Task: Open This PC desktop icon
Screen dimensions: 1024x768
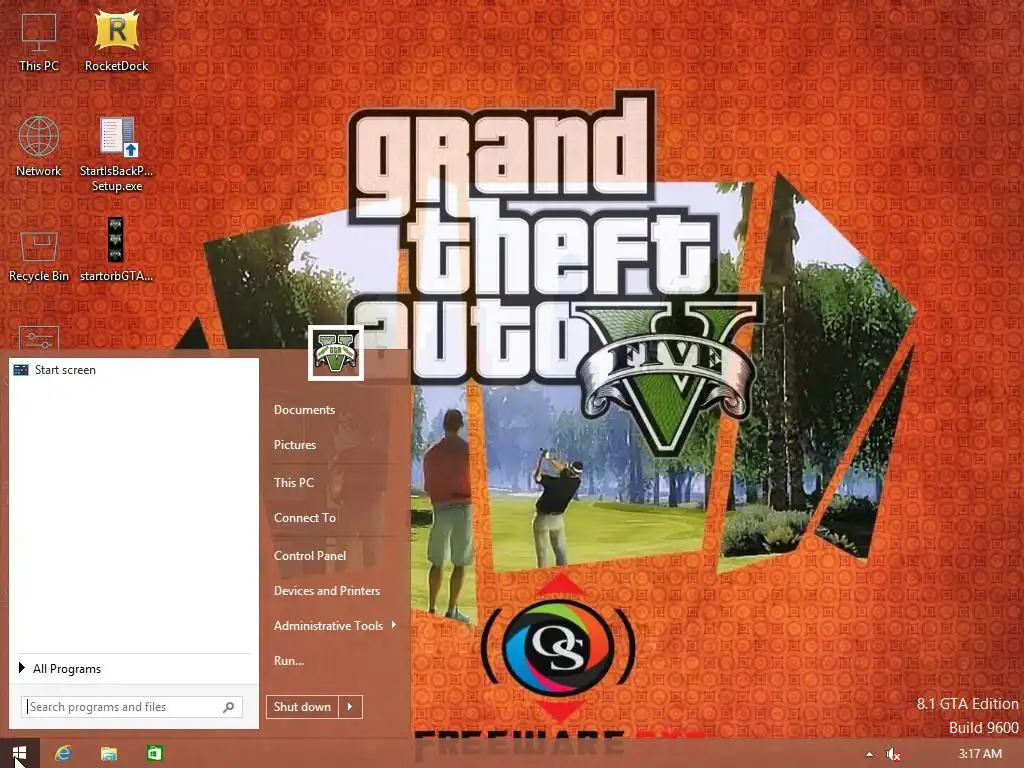Action: 39,42
